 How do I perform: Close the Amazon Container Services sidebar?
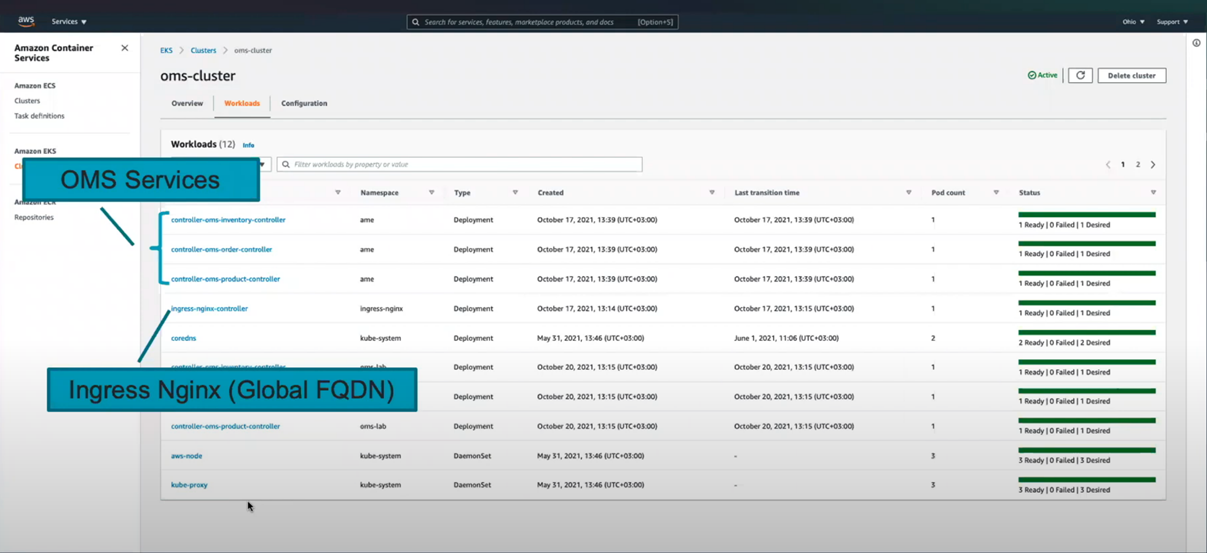125,48
